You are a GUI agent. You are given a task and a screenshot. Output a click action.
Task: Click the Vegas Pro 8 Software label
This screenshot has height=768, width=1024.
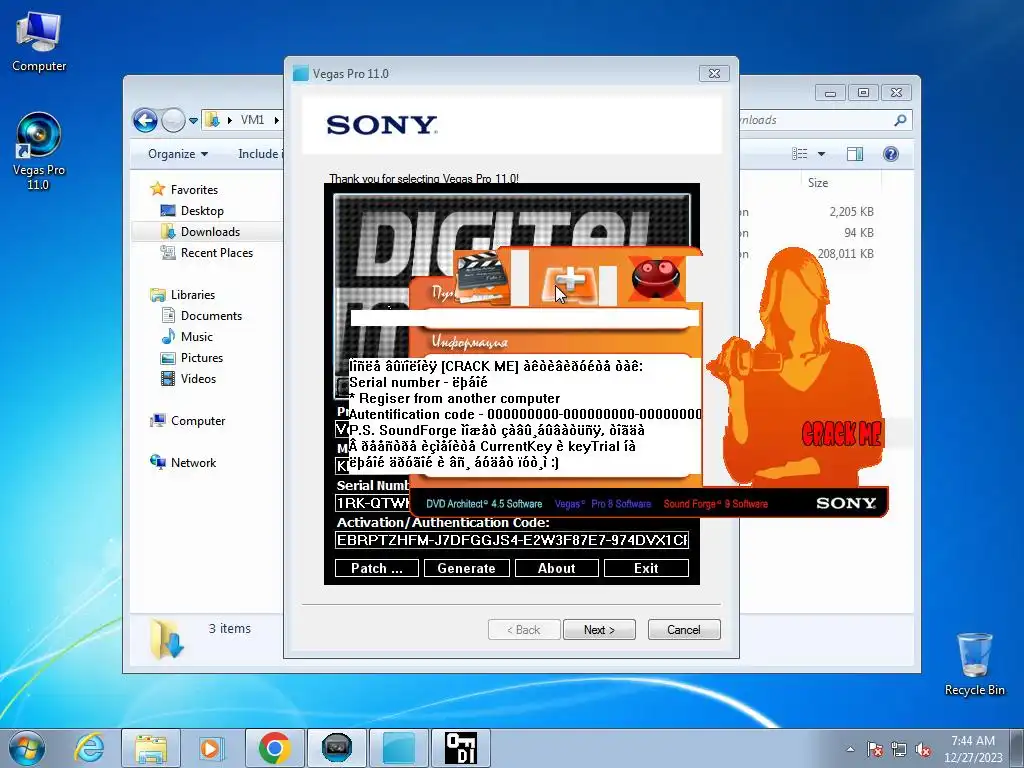[x=602, y=504]
